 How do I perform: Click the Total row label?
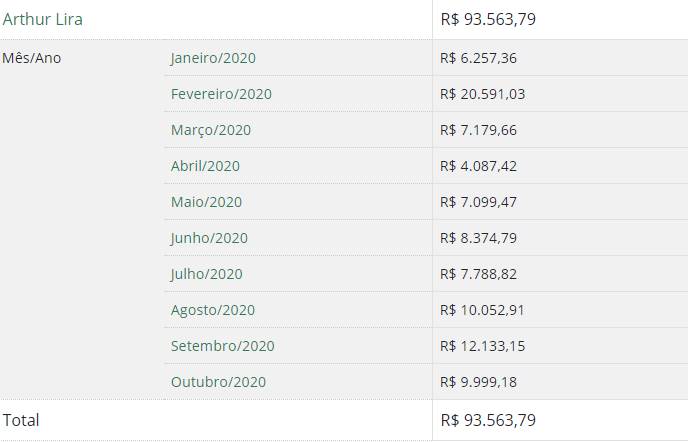(x=21, y=420)
